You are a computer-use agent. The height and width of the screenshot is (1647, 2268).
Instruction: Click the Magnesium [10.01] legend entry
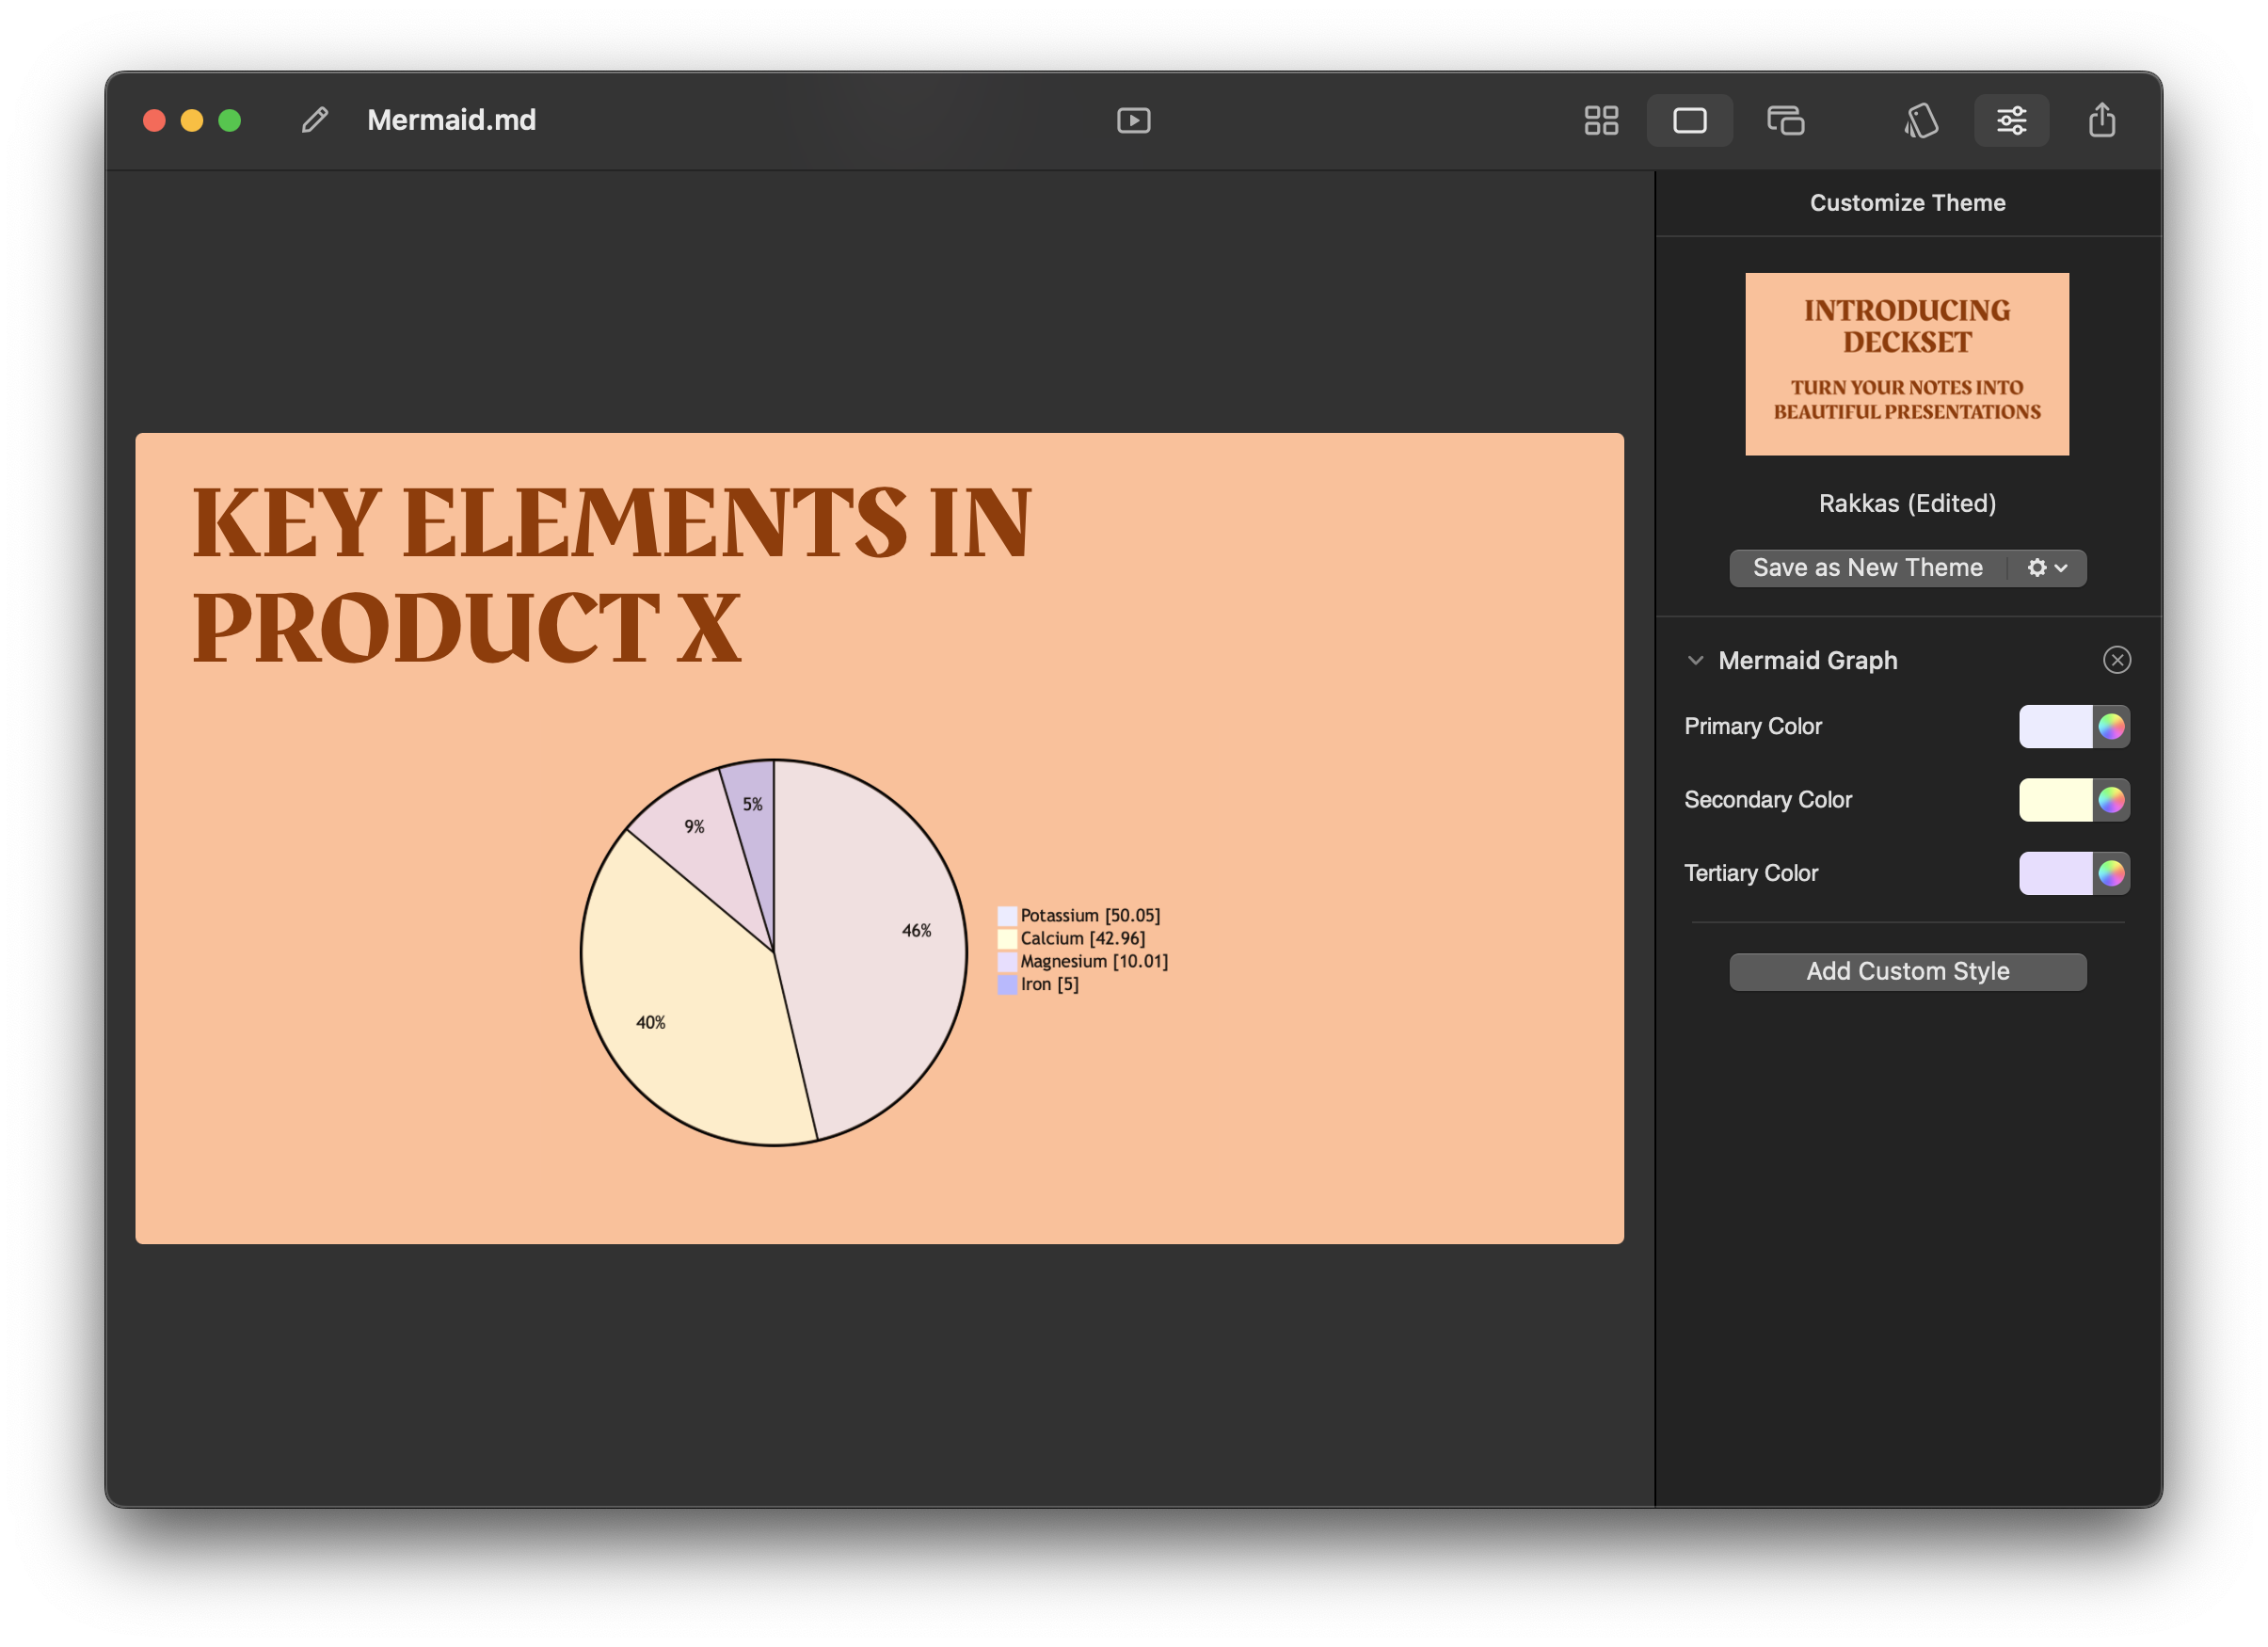pos(1083,962)
